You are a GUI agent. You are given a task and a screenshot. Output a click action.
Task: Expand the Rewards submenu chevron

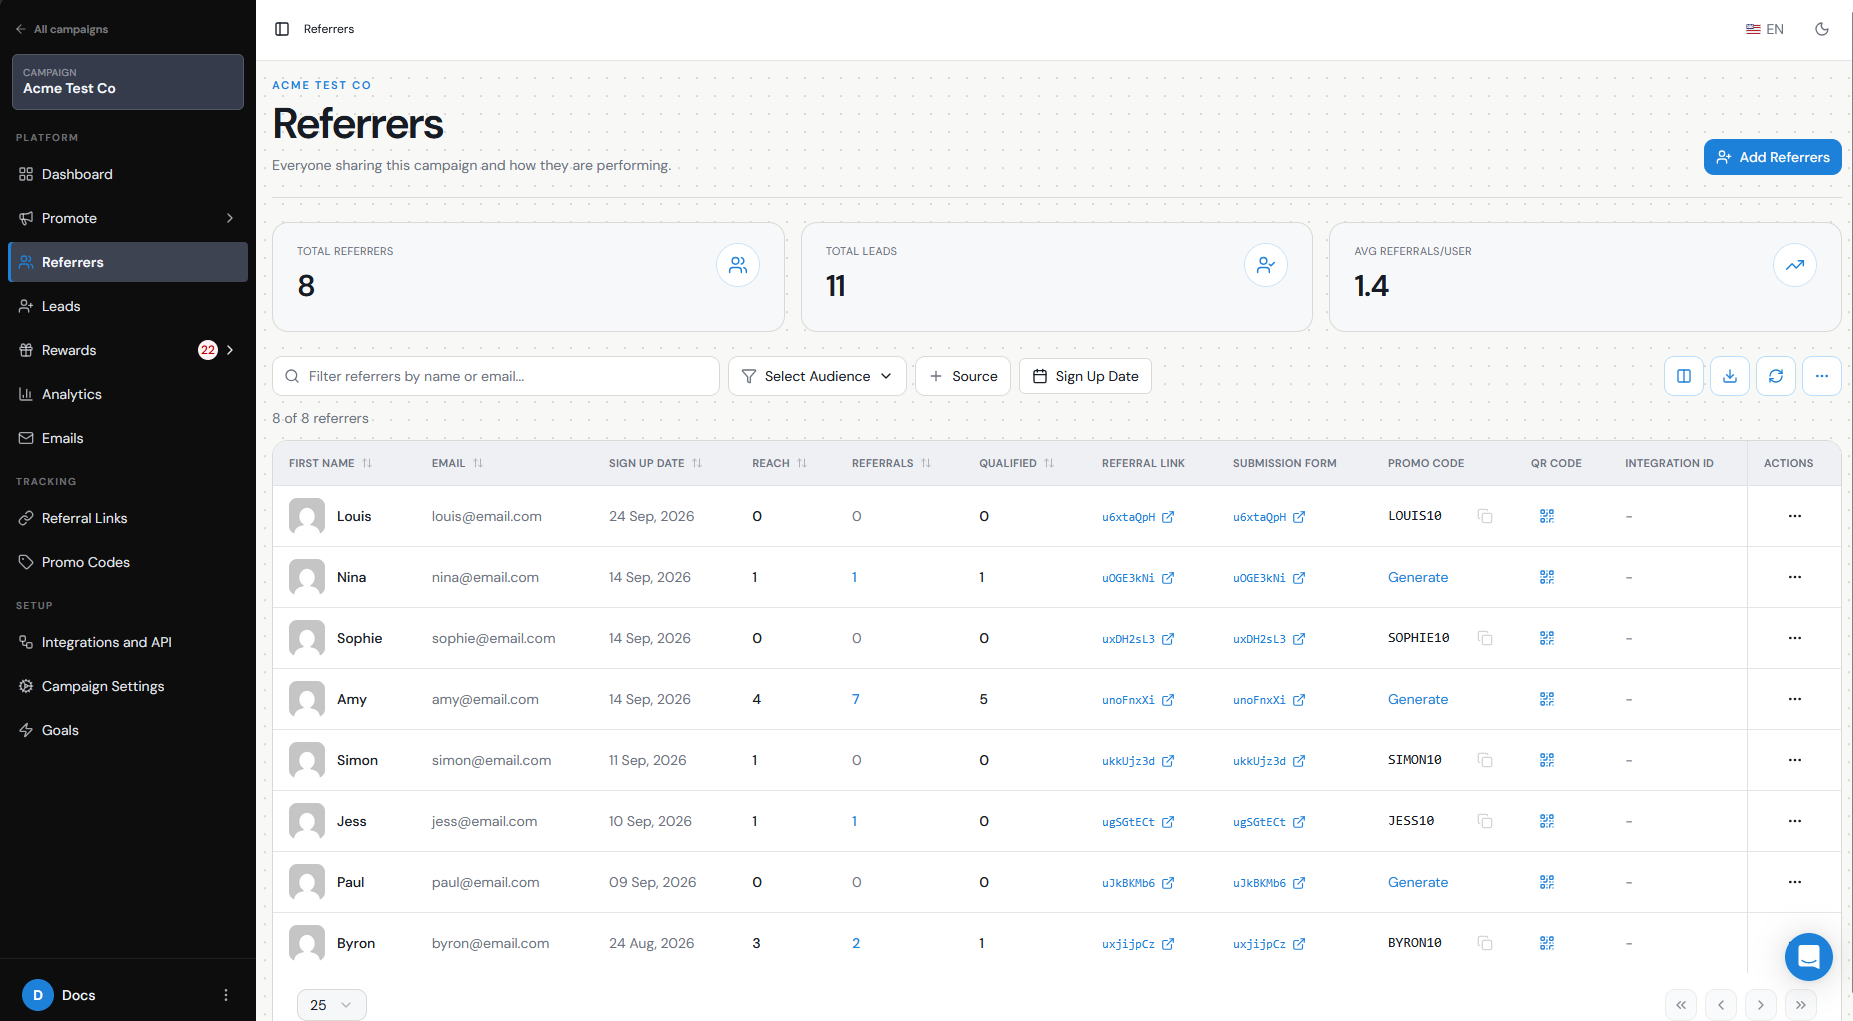pyautogui.click(x=230, y=350)
